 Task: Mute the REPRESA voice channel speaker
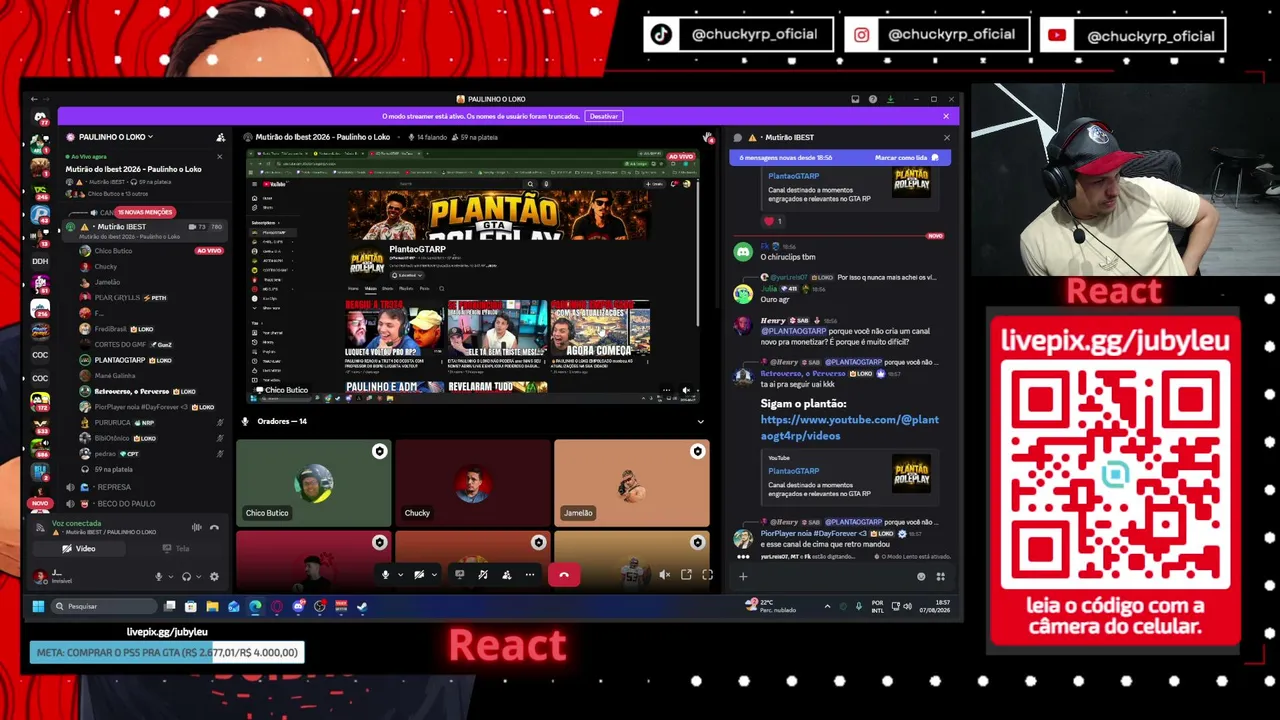[70, 487]
